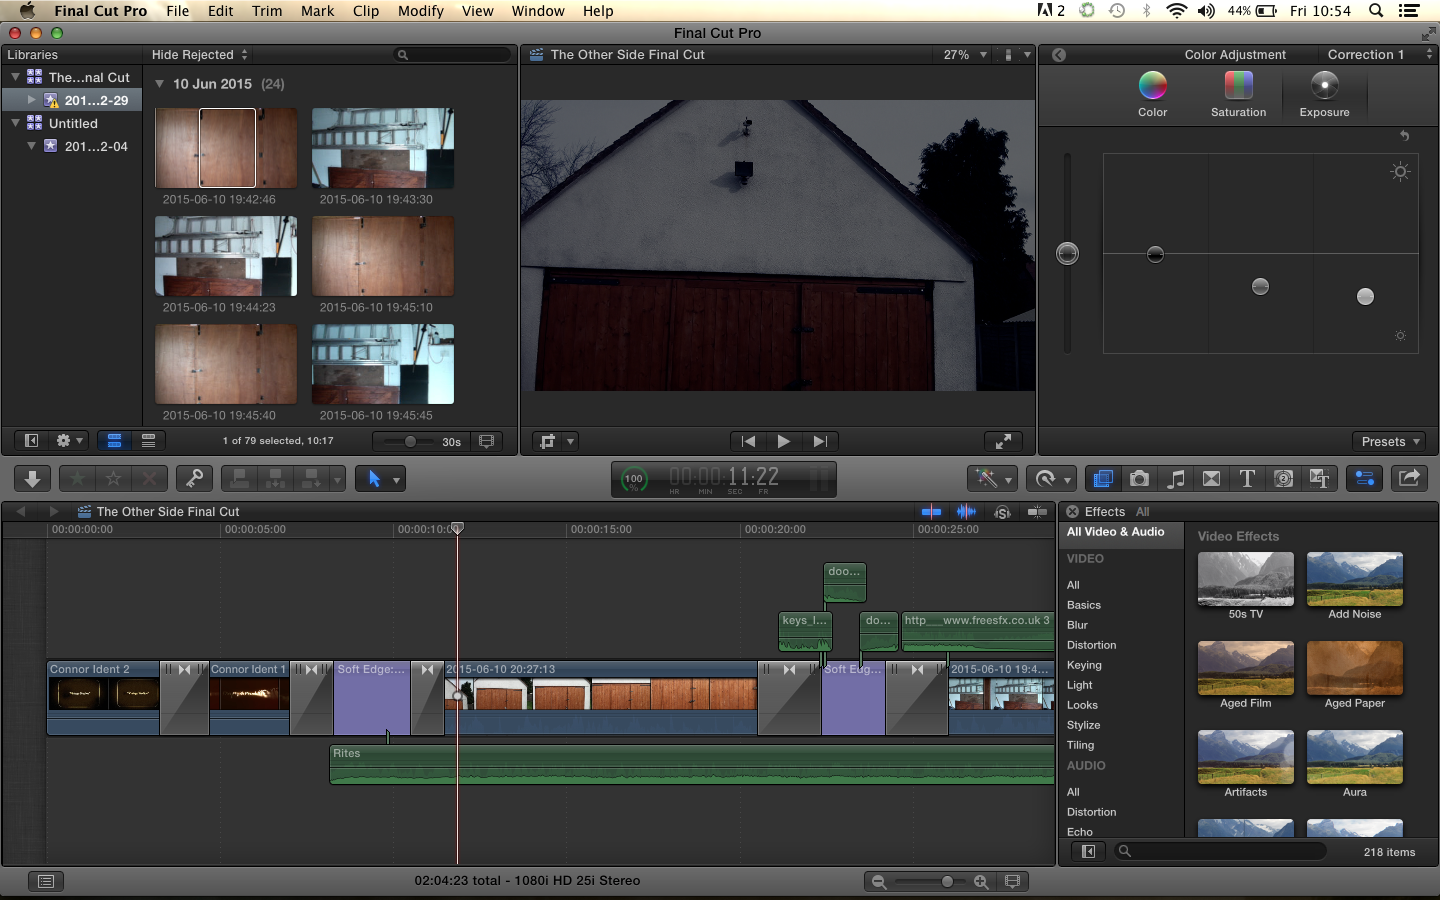Viewport: 1440px width, 900px height.
Task: Open the Presets menu
Action: [1389, 441]
